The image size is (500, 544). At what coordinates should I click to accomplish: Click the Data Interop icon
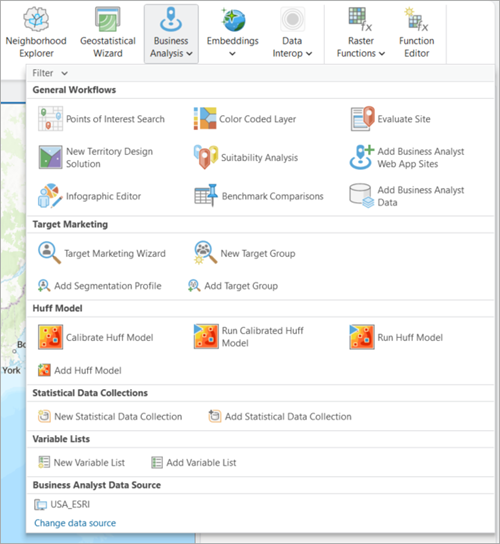tap(292, 19)
